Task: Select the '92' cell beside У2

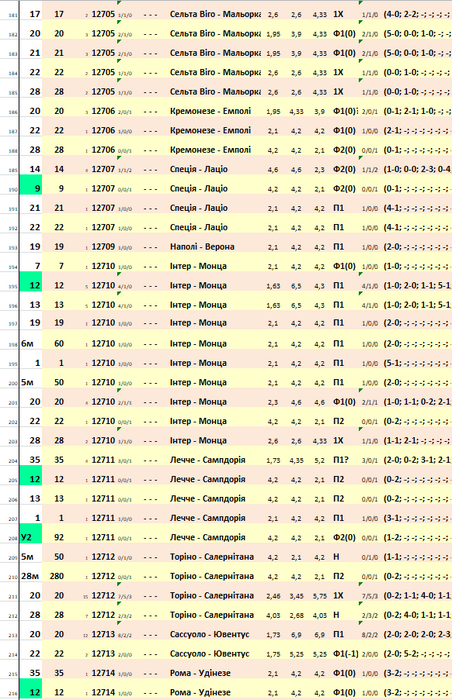Action: (x=57, y=537)
